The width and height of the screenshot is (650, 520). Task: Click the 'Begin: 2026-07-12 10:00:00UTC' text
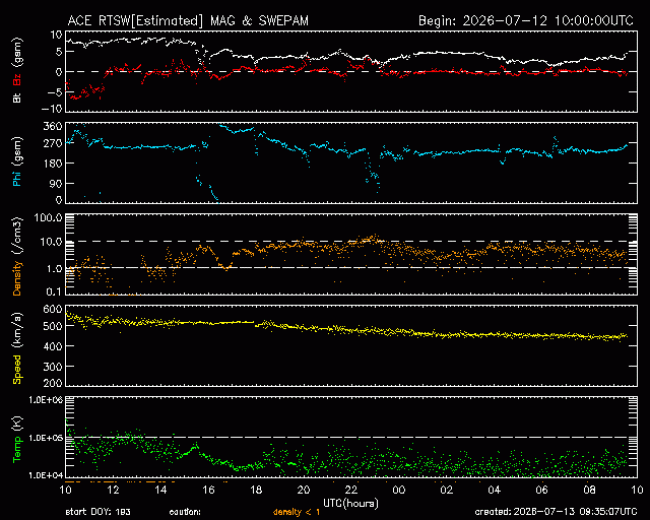pos(526,21)
